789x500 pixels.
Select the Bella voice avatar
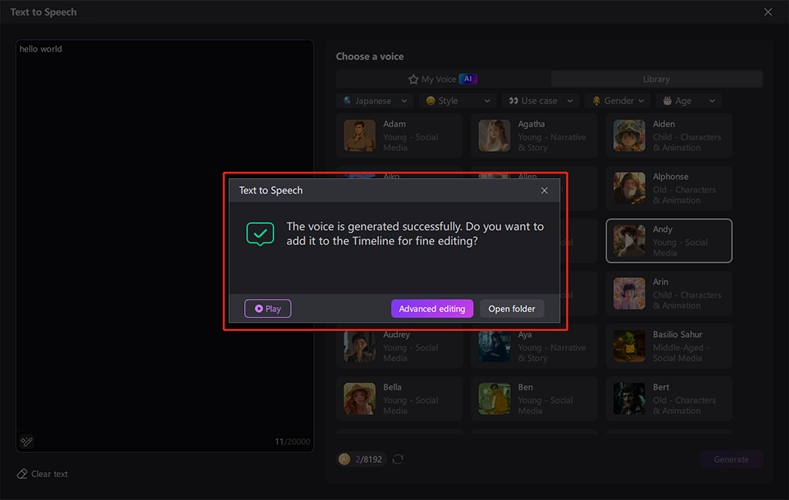[359, 399]
